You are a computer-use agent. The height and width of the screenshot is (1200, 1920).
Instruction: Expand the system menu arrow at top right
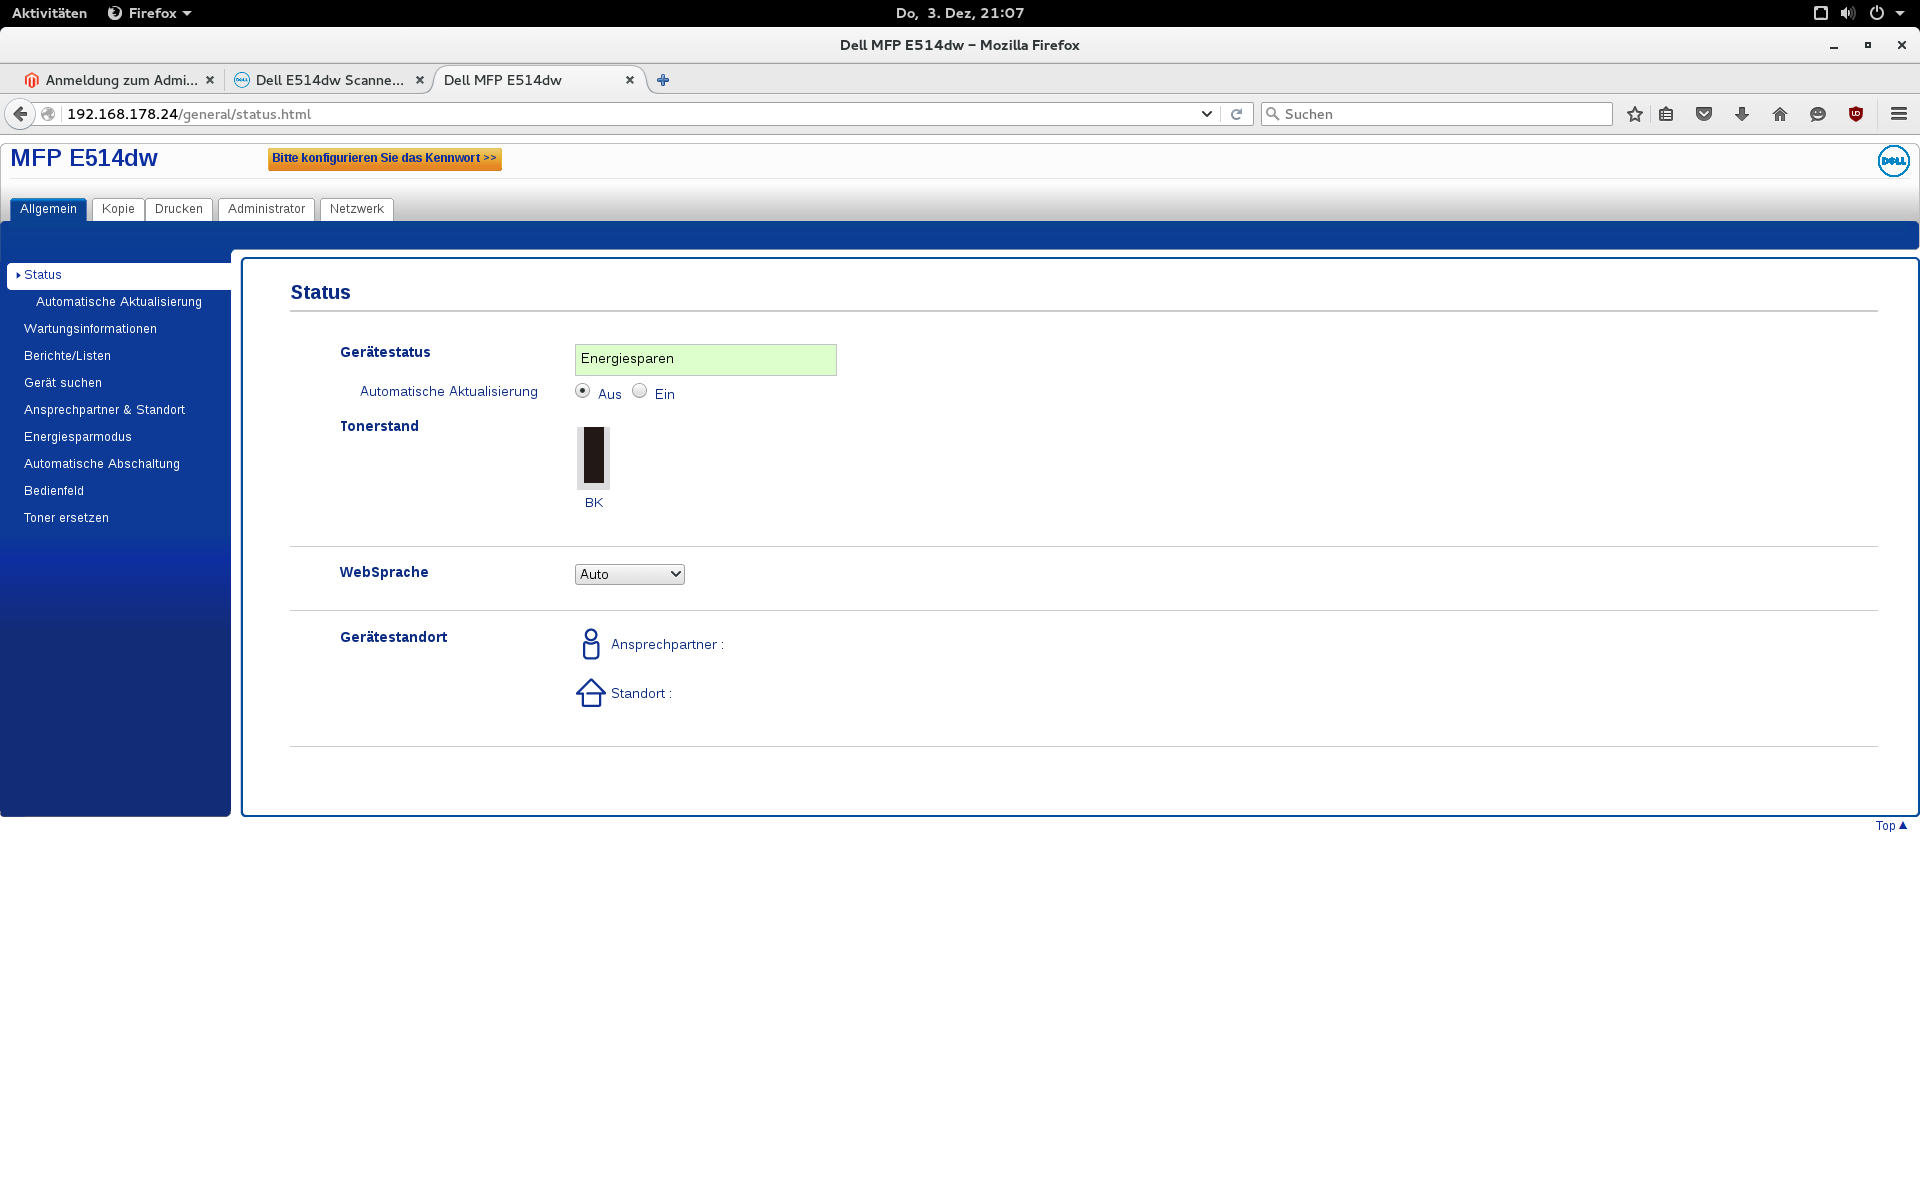tap(1900, 13)
